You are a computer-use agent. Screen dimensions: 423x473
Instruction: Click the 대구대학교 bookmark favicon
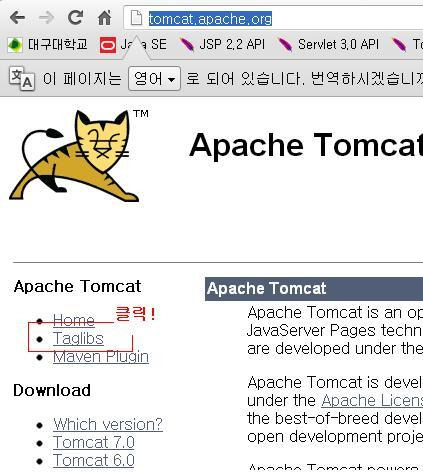(15, 45)
